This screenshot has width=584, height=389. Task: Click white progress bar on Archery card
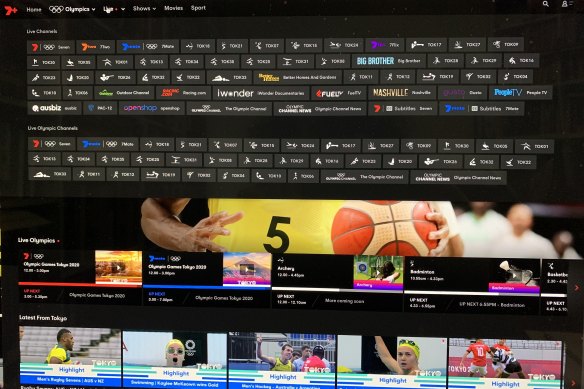pos(337,289)
